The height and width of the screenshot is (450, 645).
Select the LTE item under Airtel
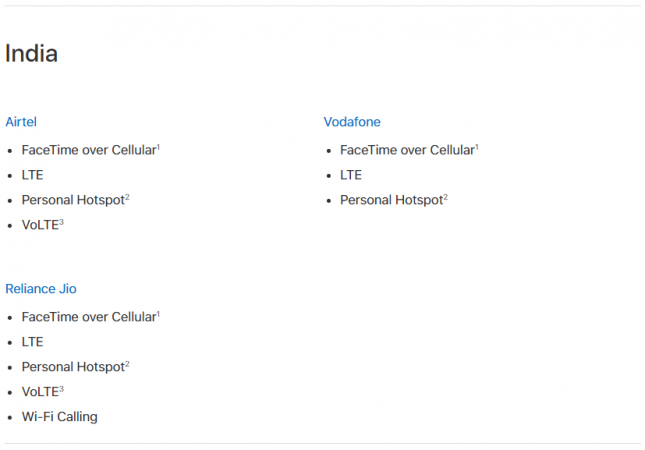32,175
